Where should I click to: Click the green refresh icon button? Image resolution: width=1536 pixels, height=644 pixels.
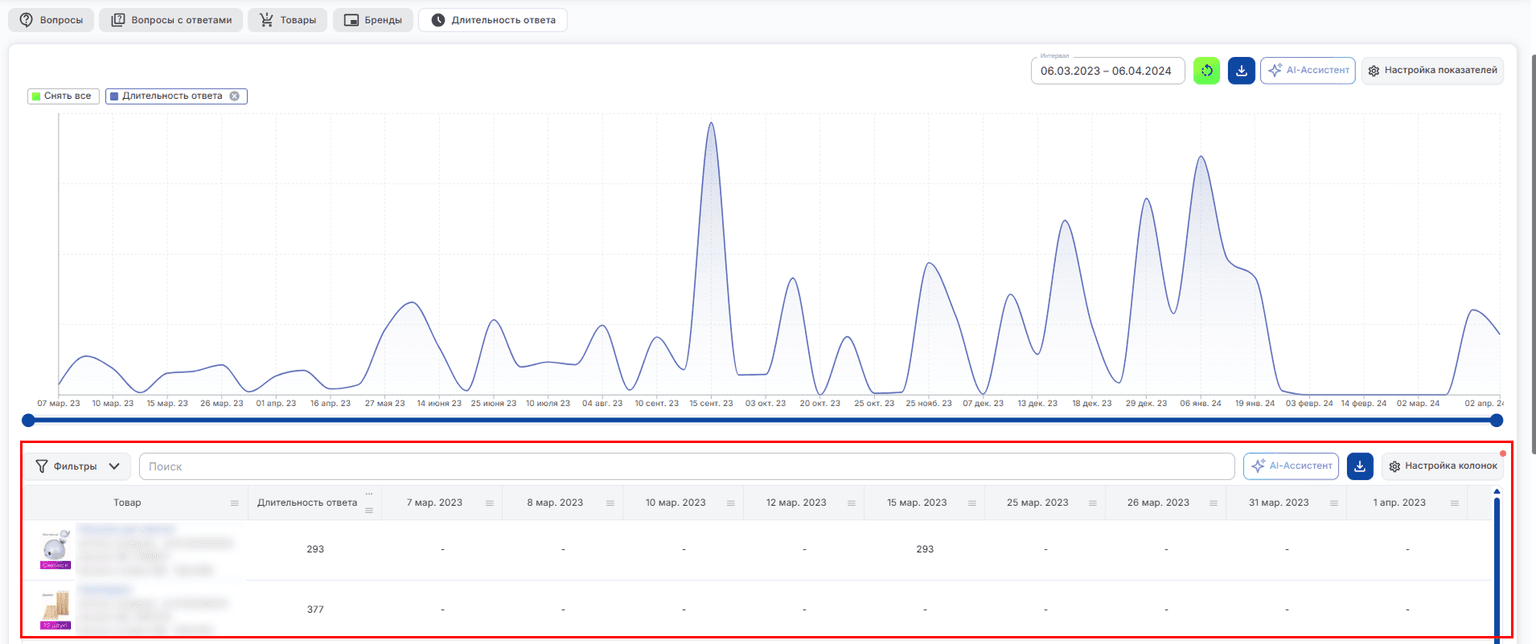[1206, 71]
